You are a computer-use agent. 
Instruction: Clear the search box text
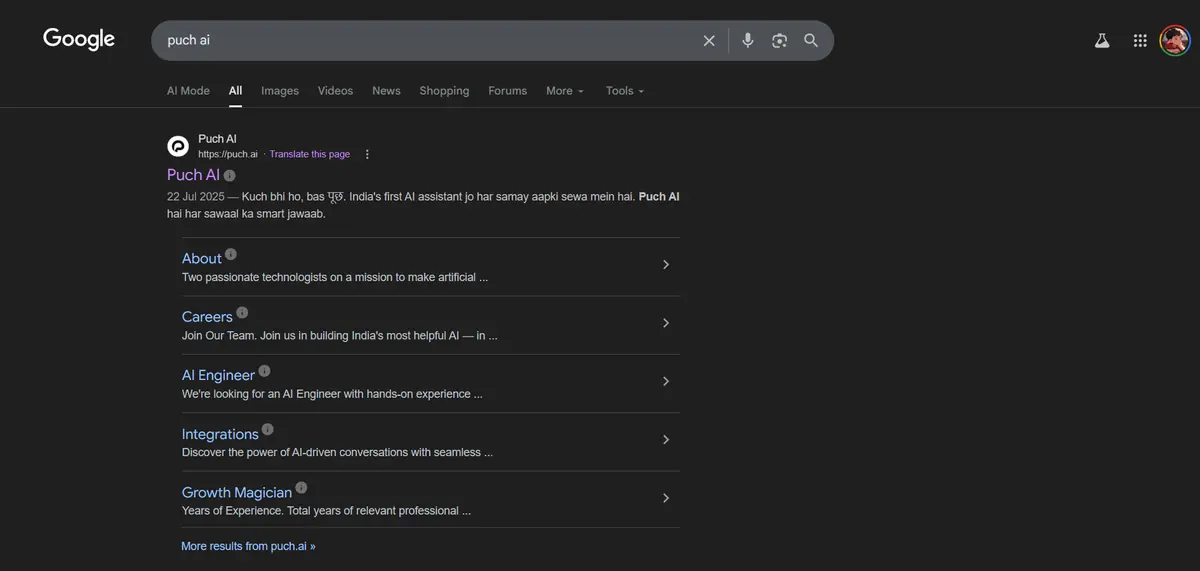pos(709,41)
